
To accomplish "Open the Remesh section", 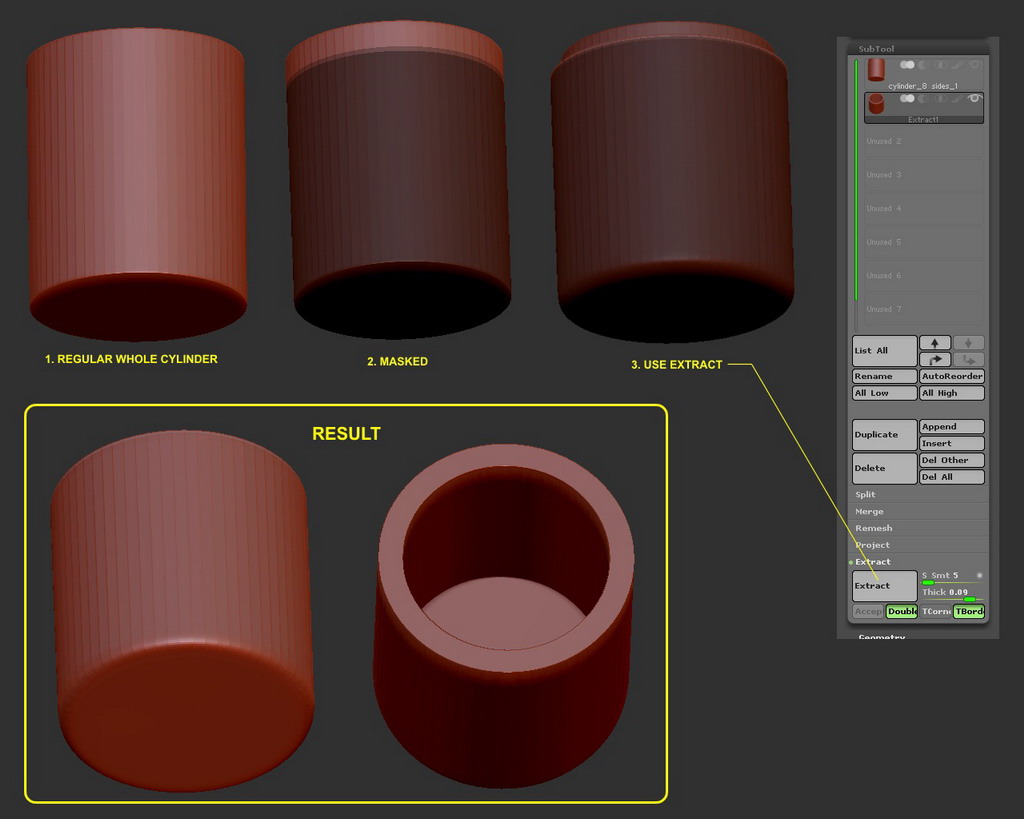I will (873, 528).
